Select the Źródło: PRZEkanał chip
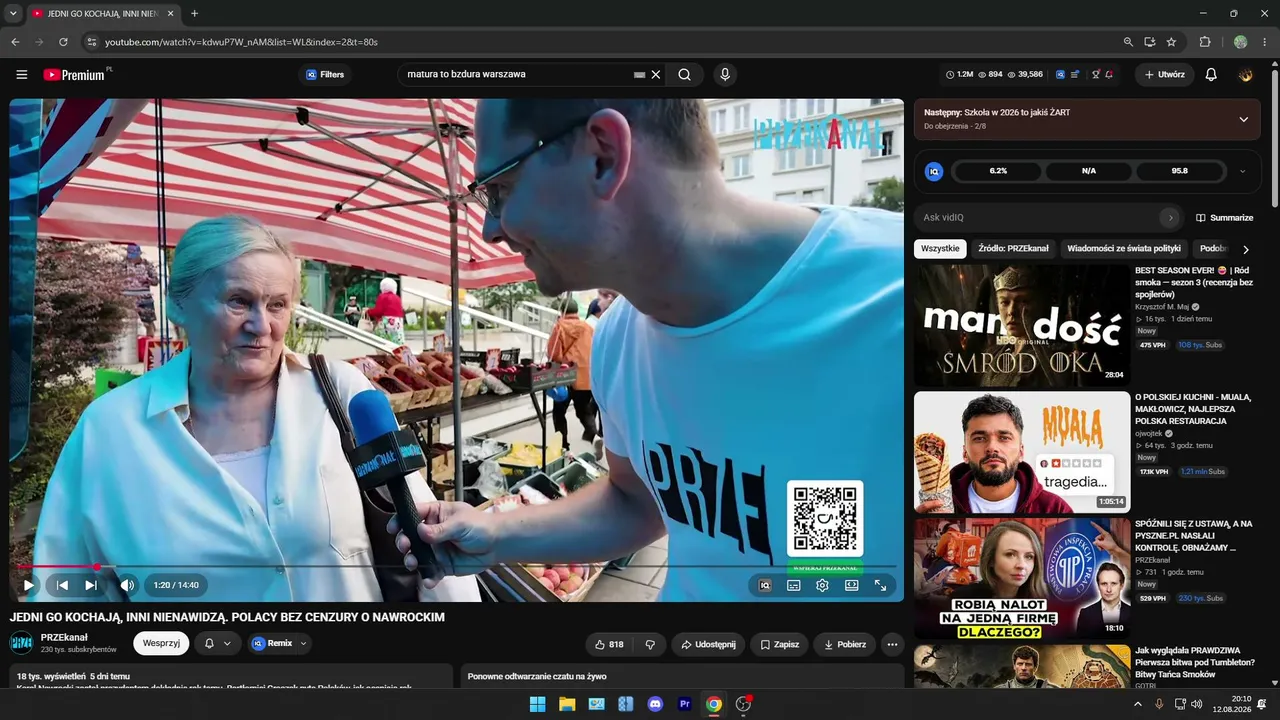The height and width of the screenshot is (720, 1280). 1014,249
